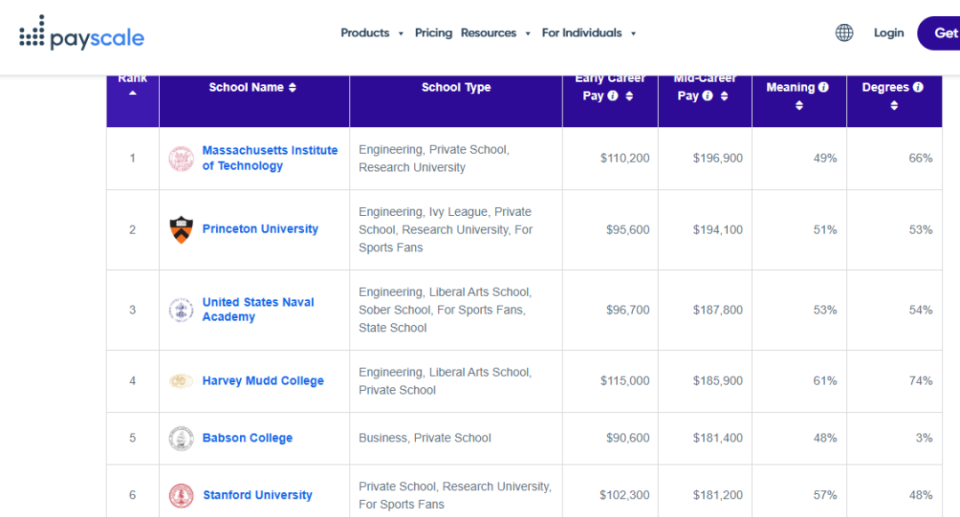Image resolution: width=960 pixels, height=517 pixels.
Task: Select Naval Academy early pay $96,700
Action: click(628, 310)
